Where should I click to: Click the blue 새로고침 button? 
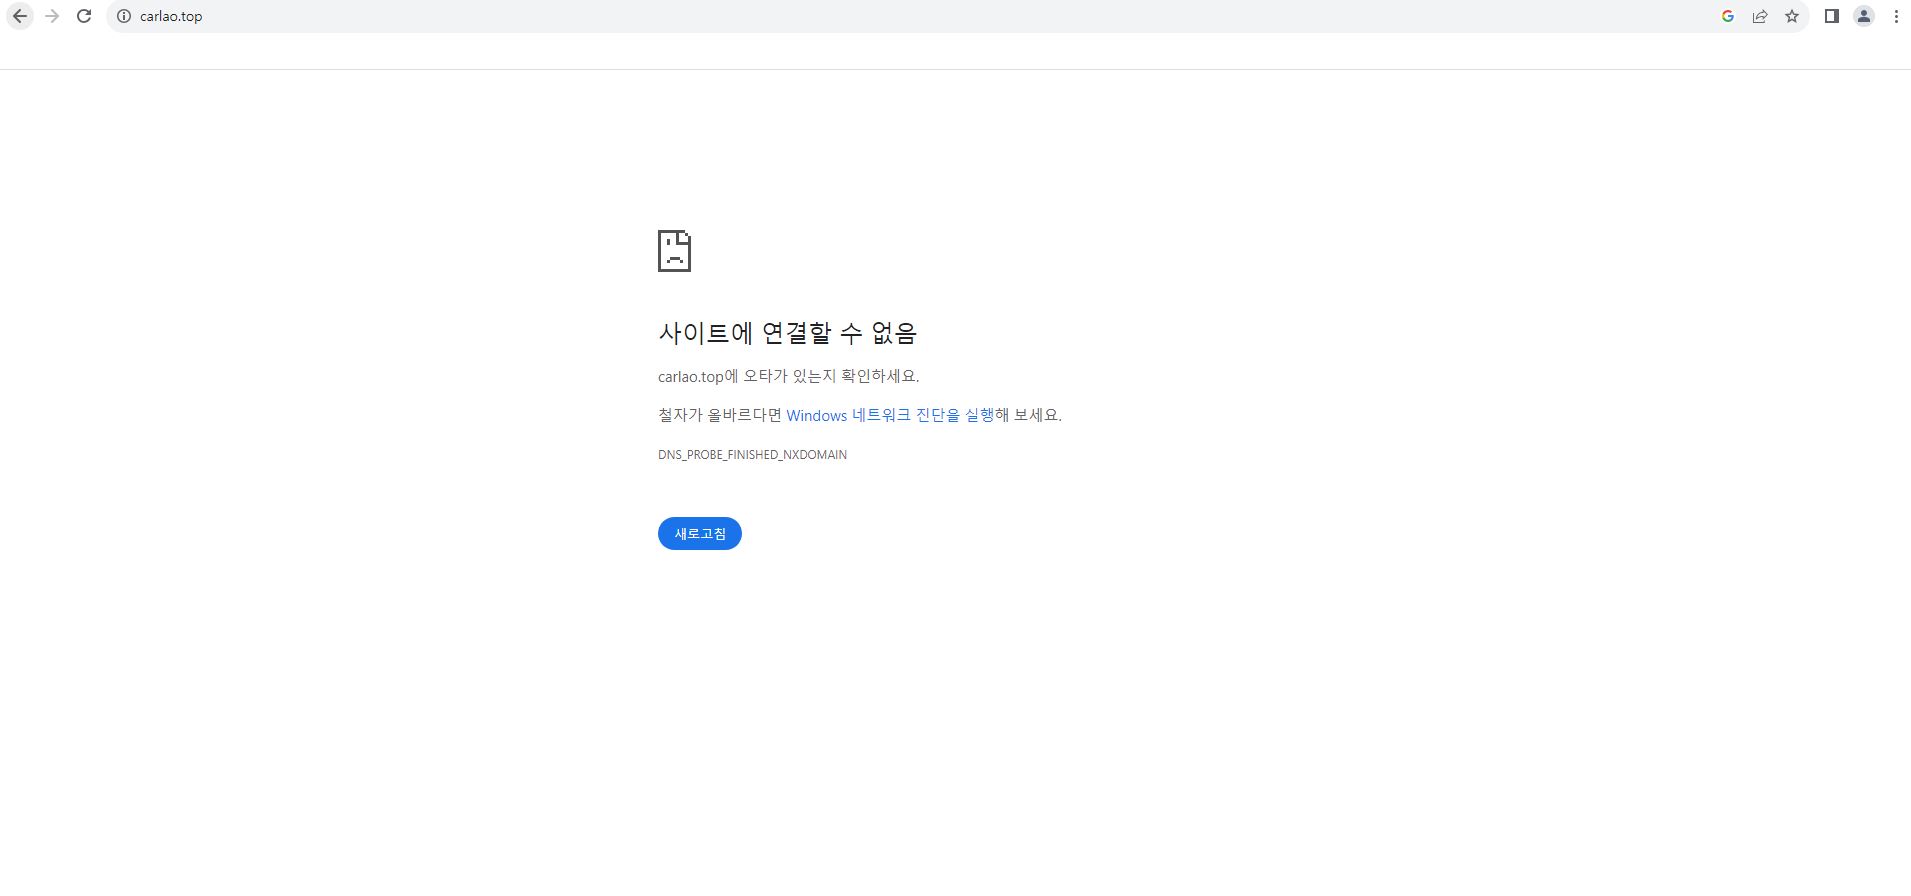coord(700,534)
